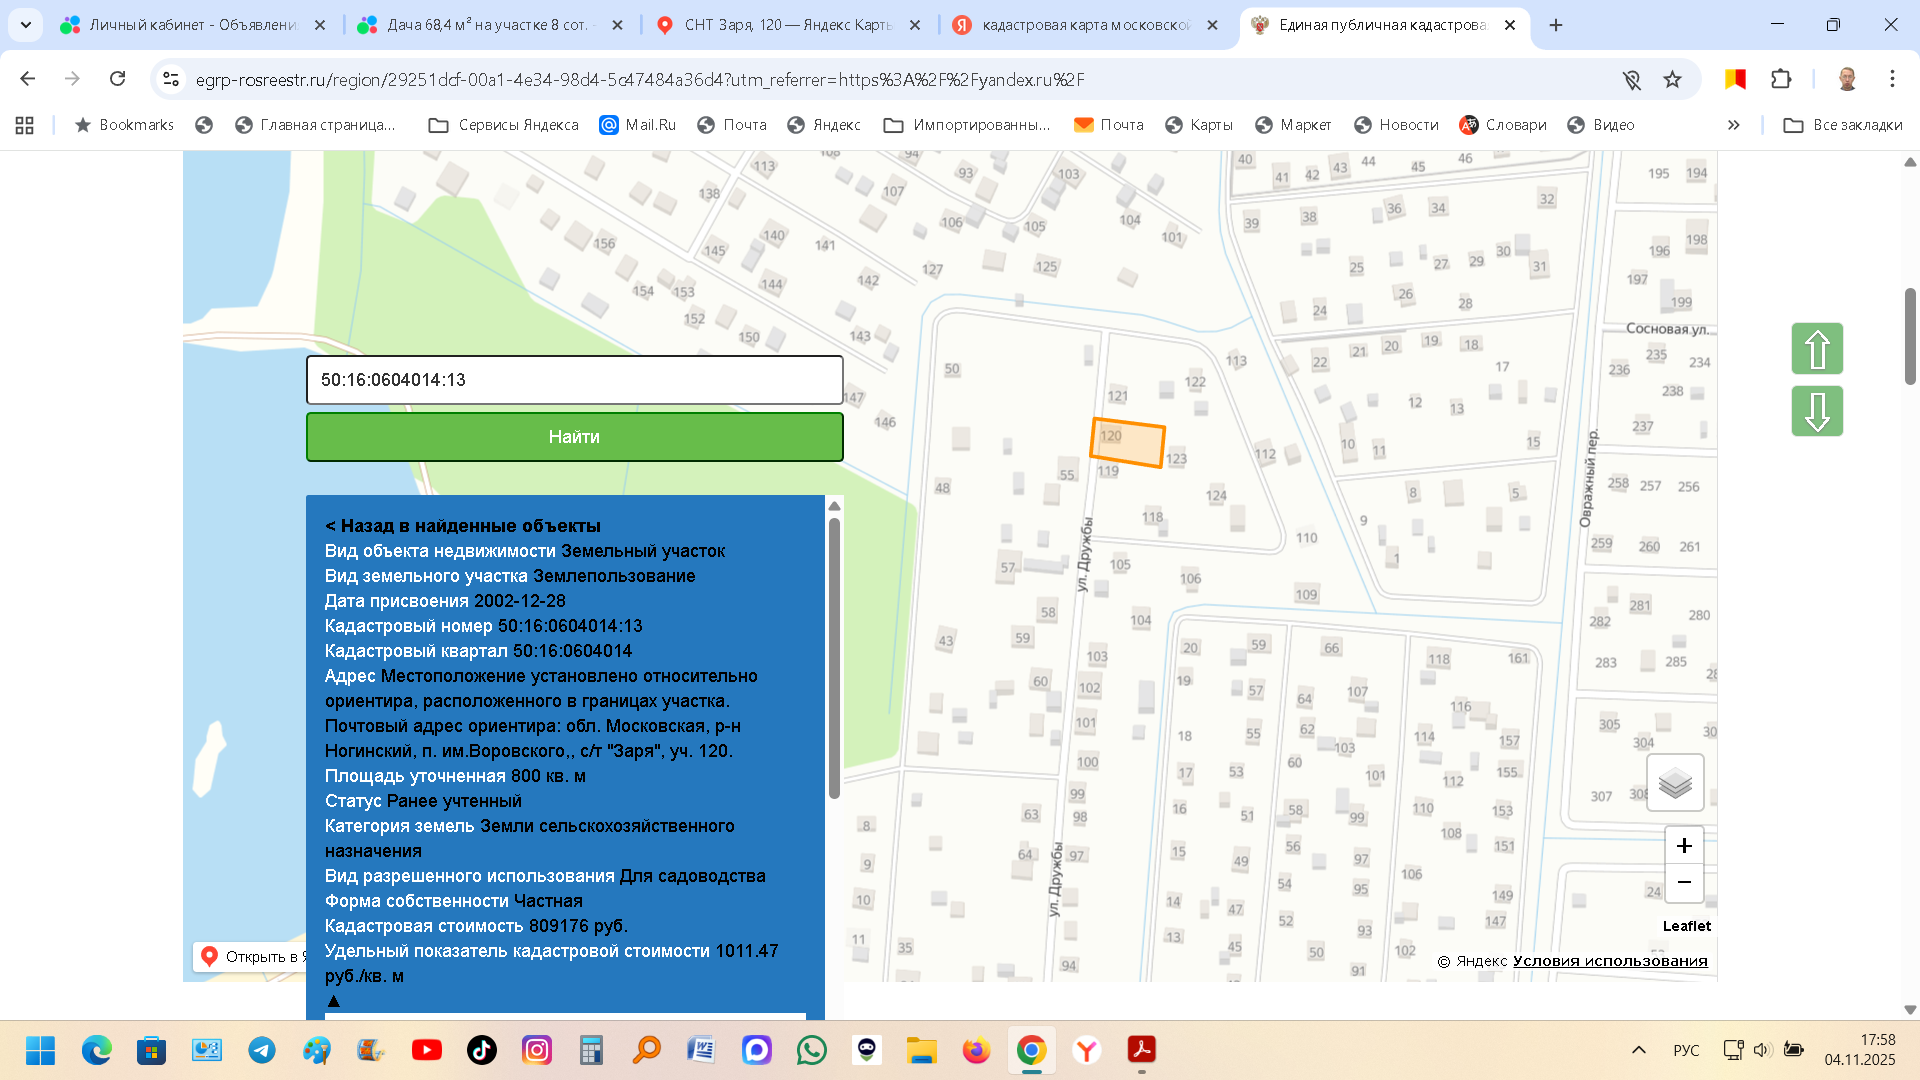
Task: Click cadastral number input field
Action: tap(574, 380)
